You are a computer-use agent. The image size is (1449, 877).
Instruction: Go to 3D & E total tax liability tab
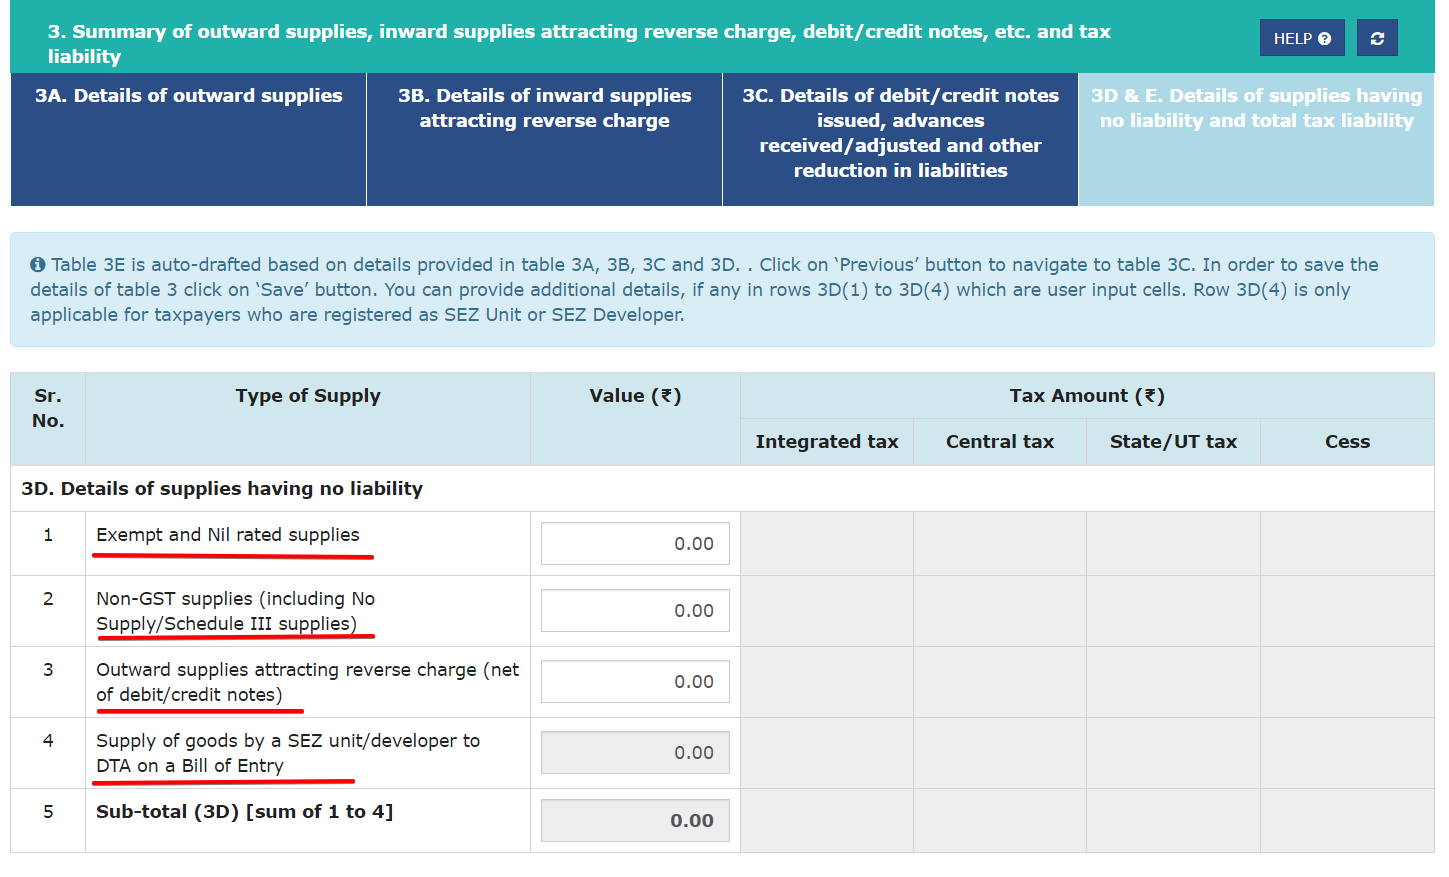coord(1256,139)
